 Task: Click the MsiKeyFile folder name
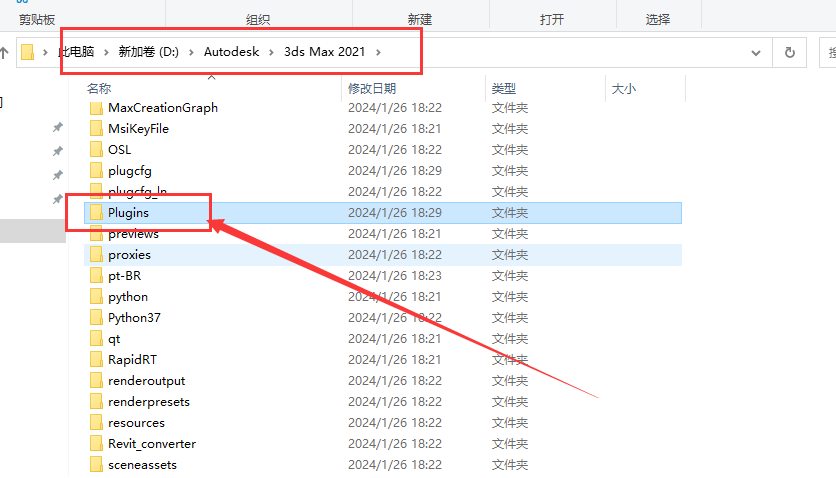click(x=138, y=128)
